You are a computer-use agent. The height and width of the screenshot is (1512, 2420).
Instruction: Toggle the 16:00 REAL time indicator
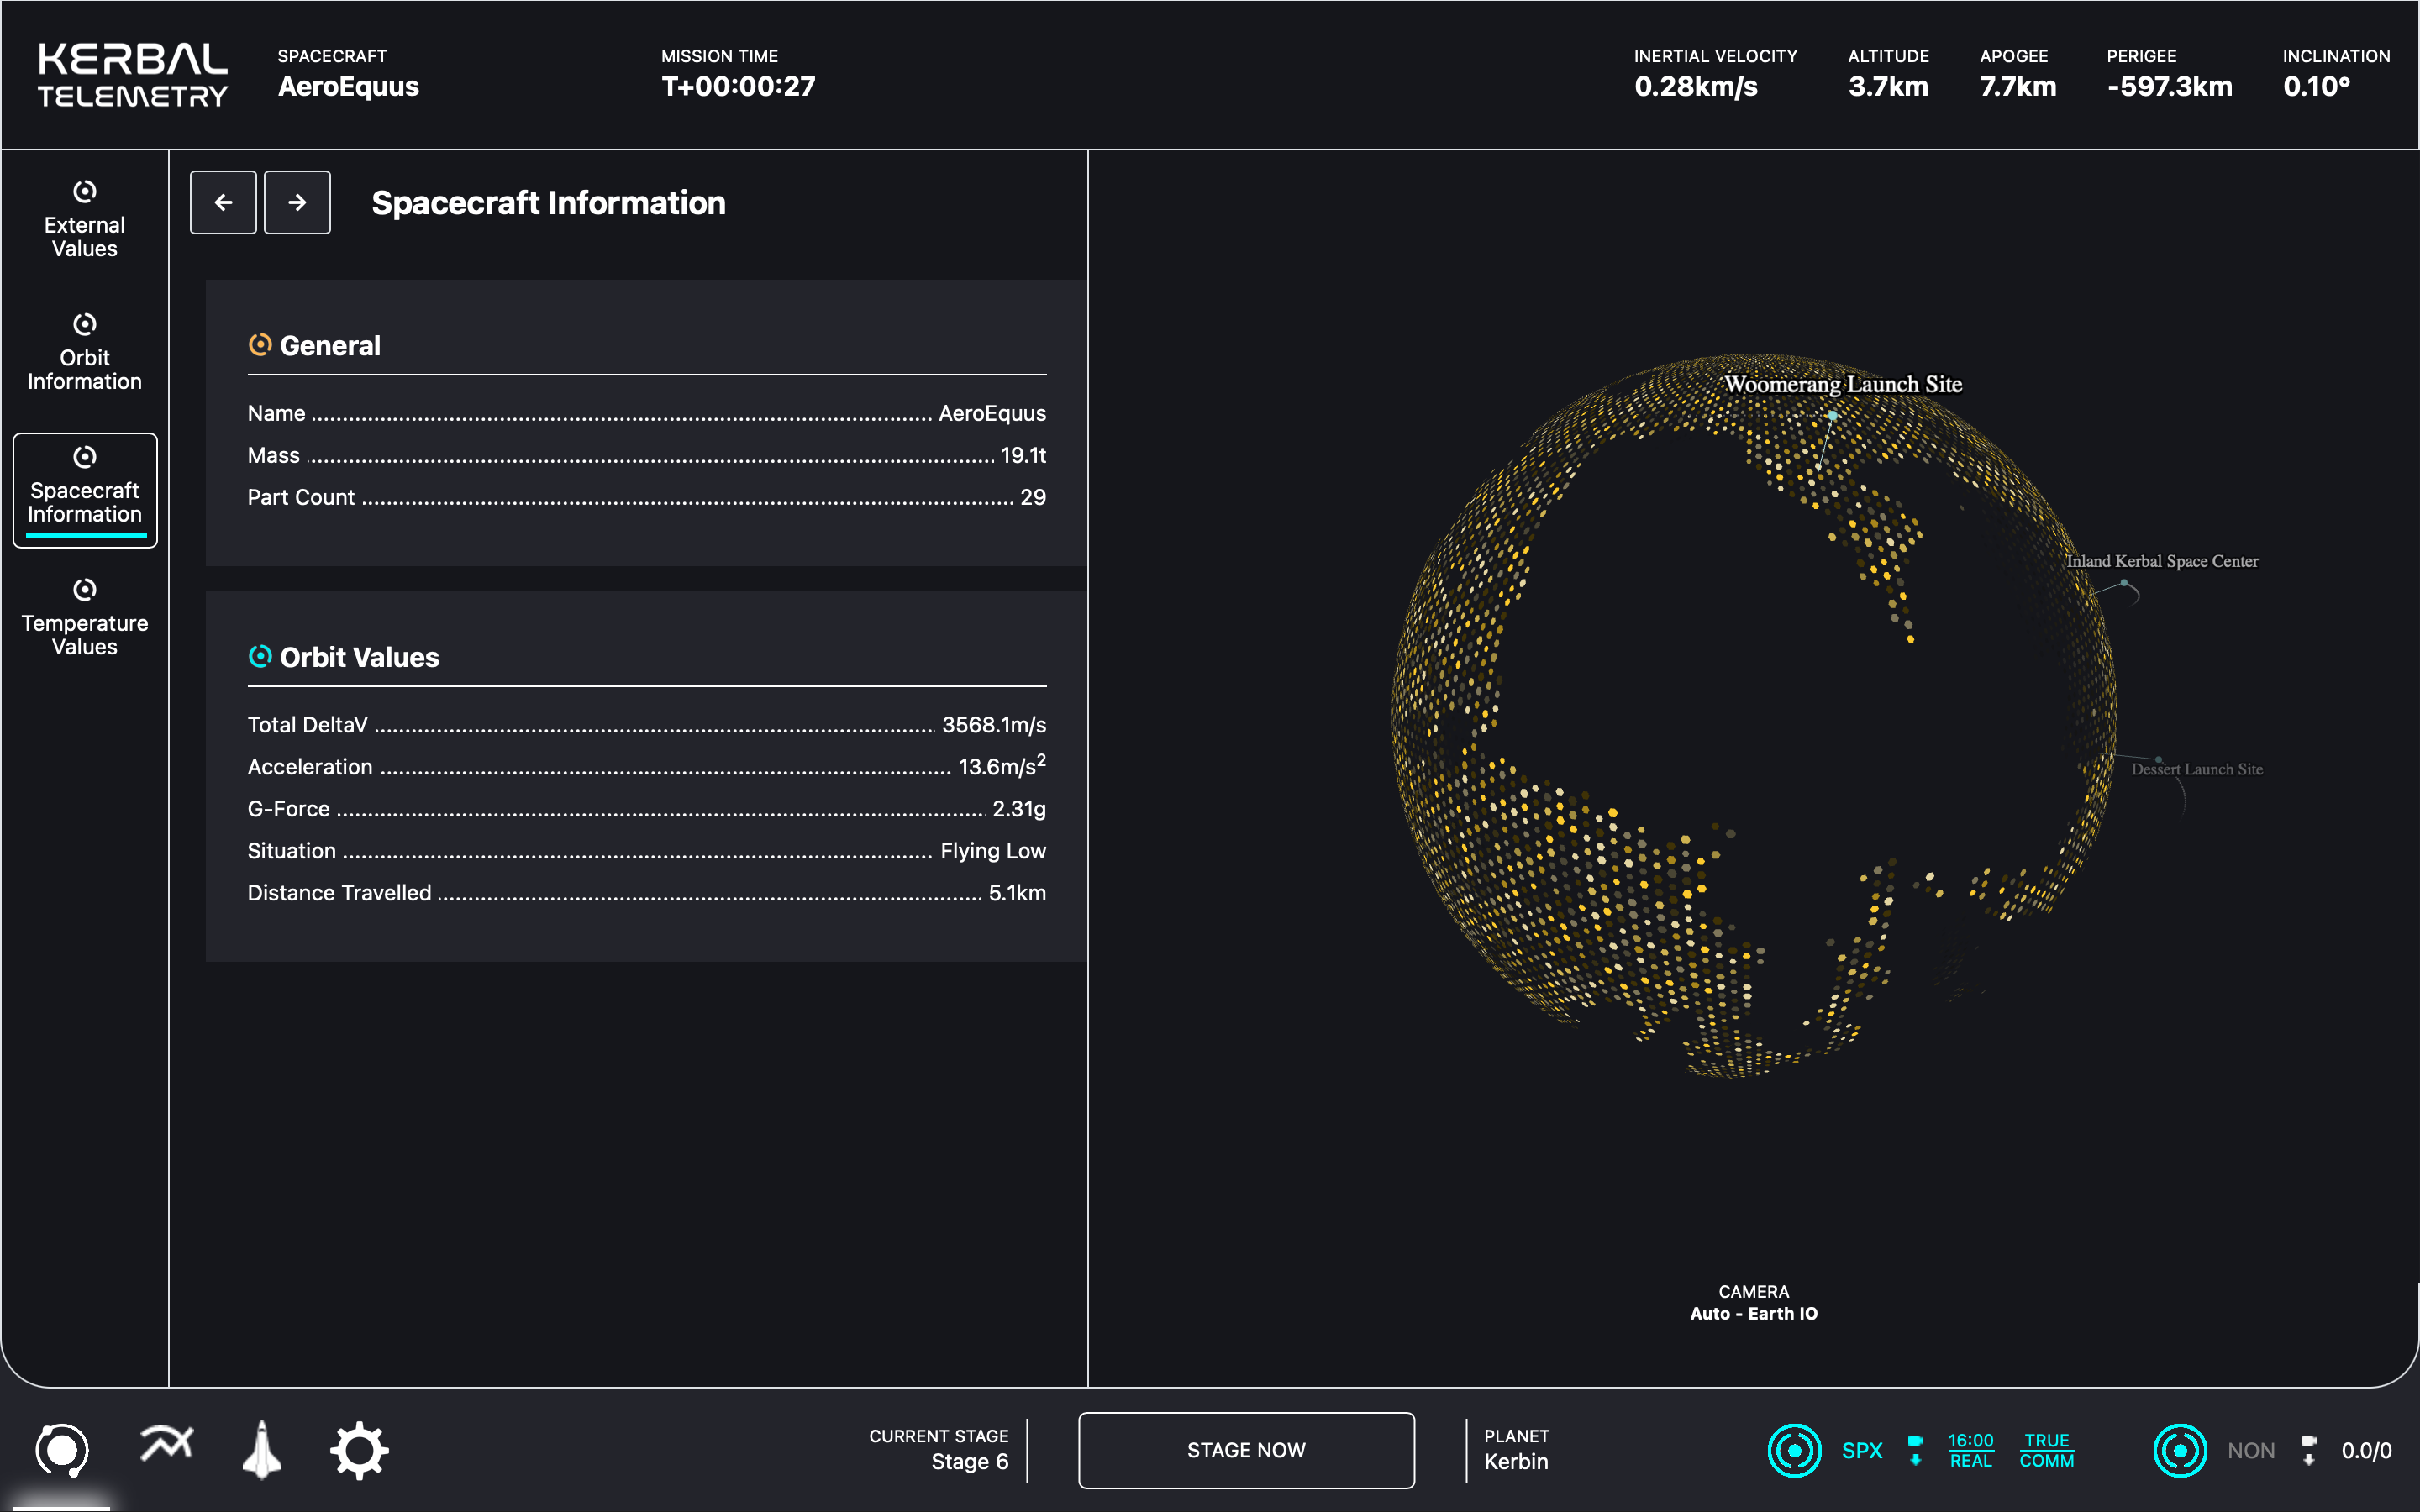click(x=1970, y=1450)
